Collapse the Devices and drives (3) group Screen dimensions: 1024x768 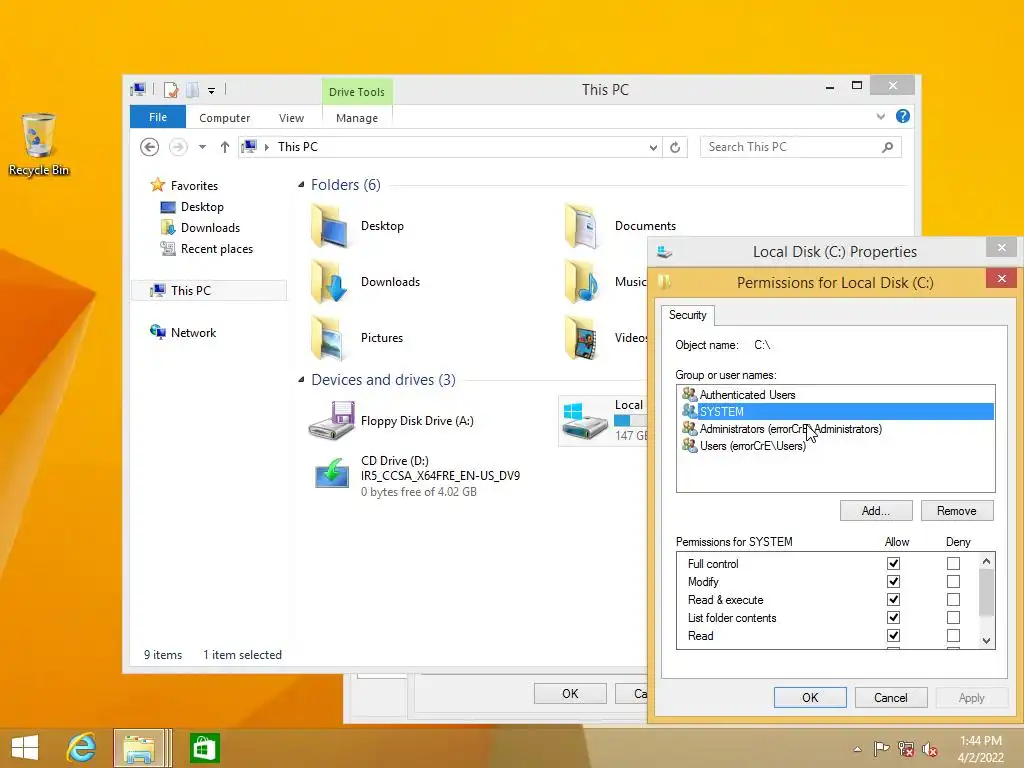301,379
